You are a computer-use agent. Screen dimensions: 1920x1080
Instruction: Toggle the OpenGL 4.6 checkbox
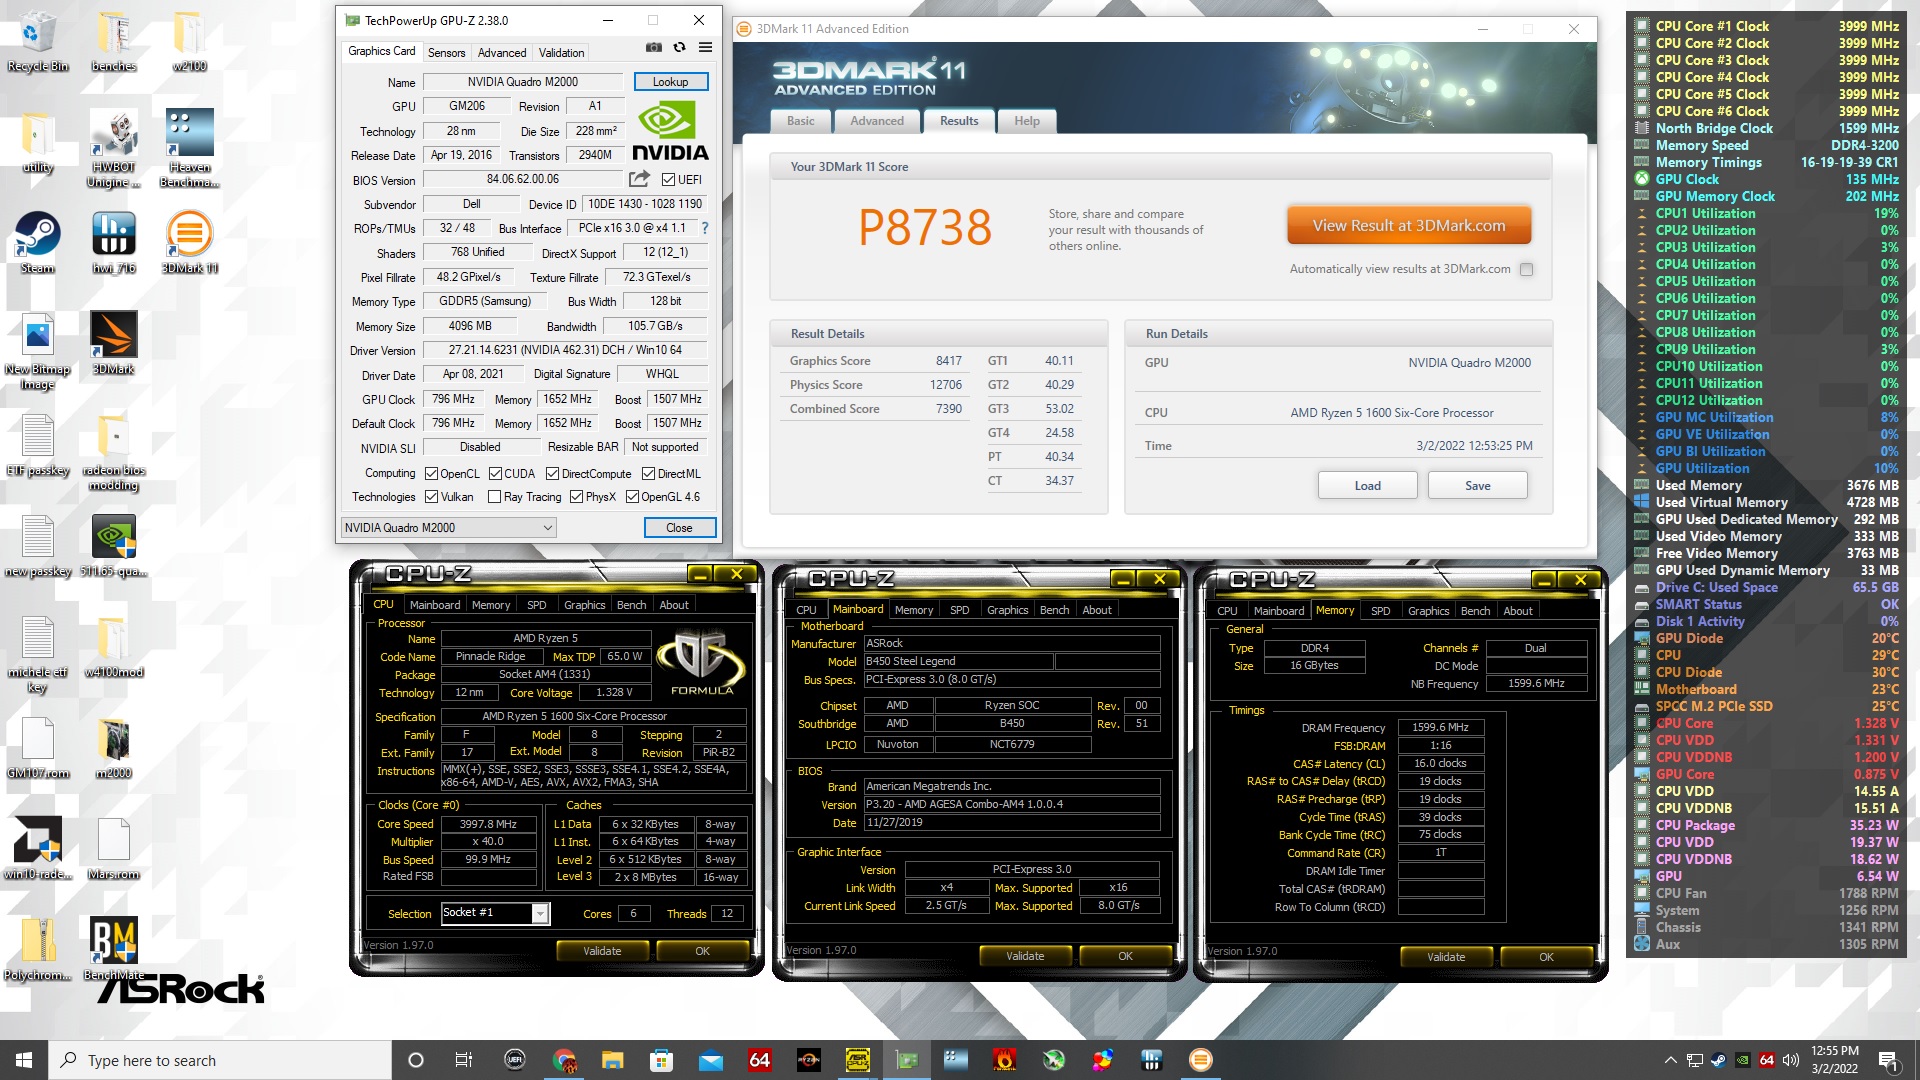click(632, 497)
